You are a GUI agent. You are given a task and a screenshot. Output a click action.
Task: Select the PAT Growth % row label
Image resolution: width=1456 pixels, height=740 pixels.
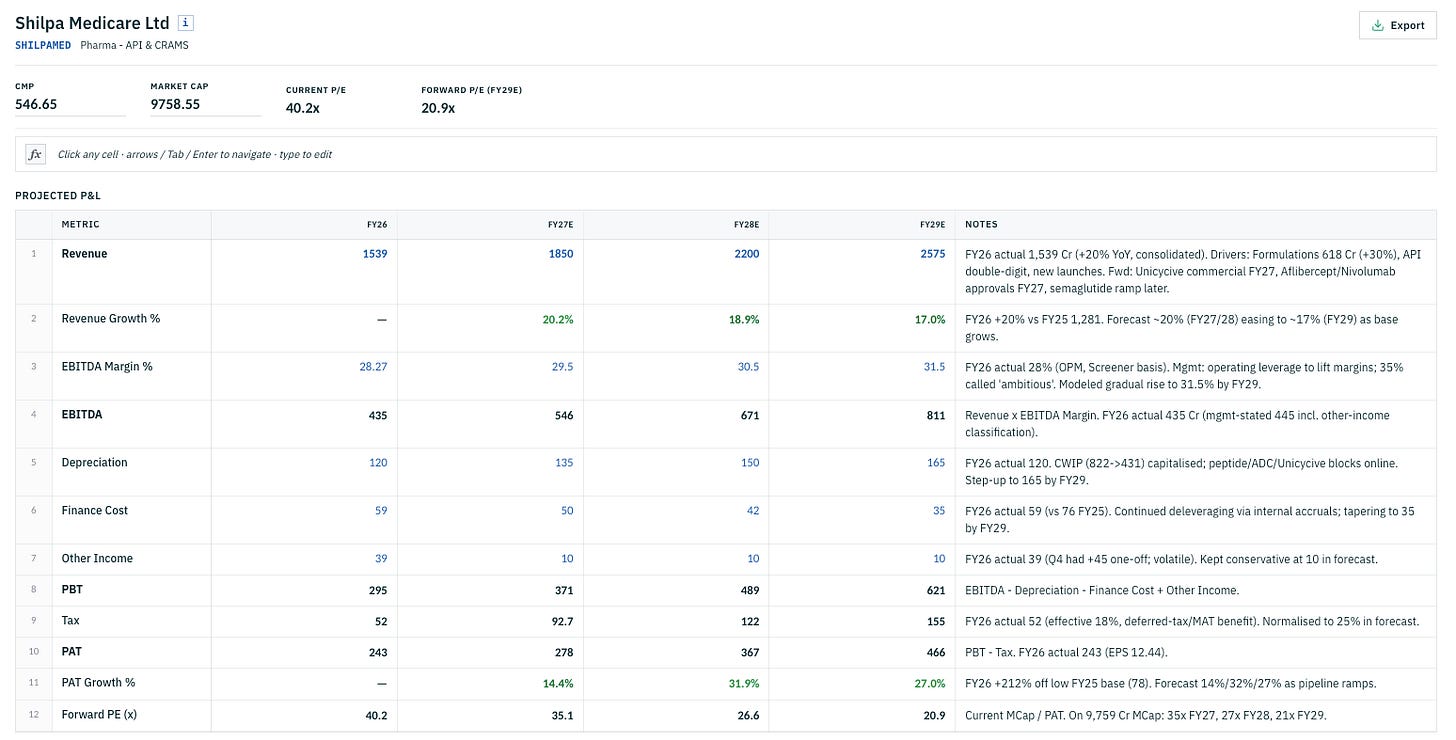coord(98,683)
